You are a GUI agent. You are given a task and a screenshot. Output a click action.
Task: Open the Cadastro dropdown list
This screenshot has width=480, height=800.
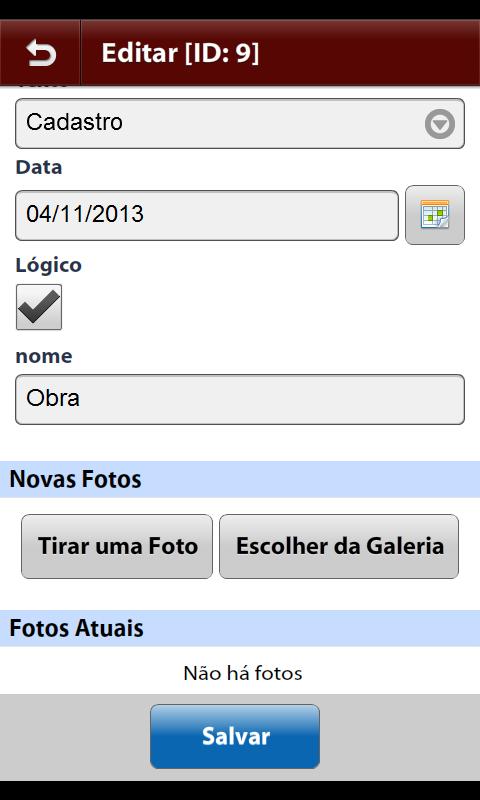point(240,123)
